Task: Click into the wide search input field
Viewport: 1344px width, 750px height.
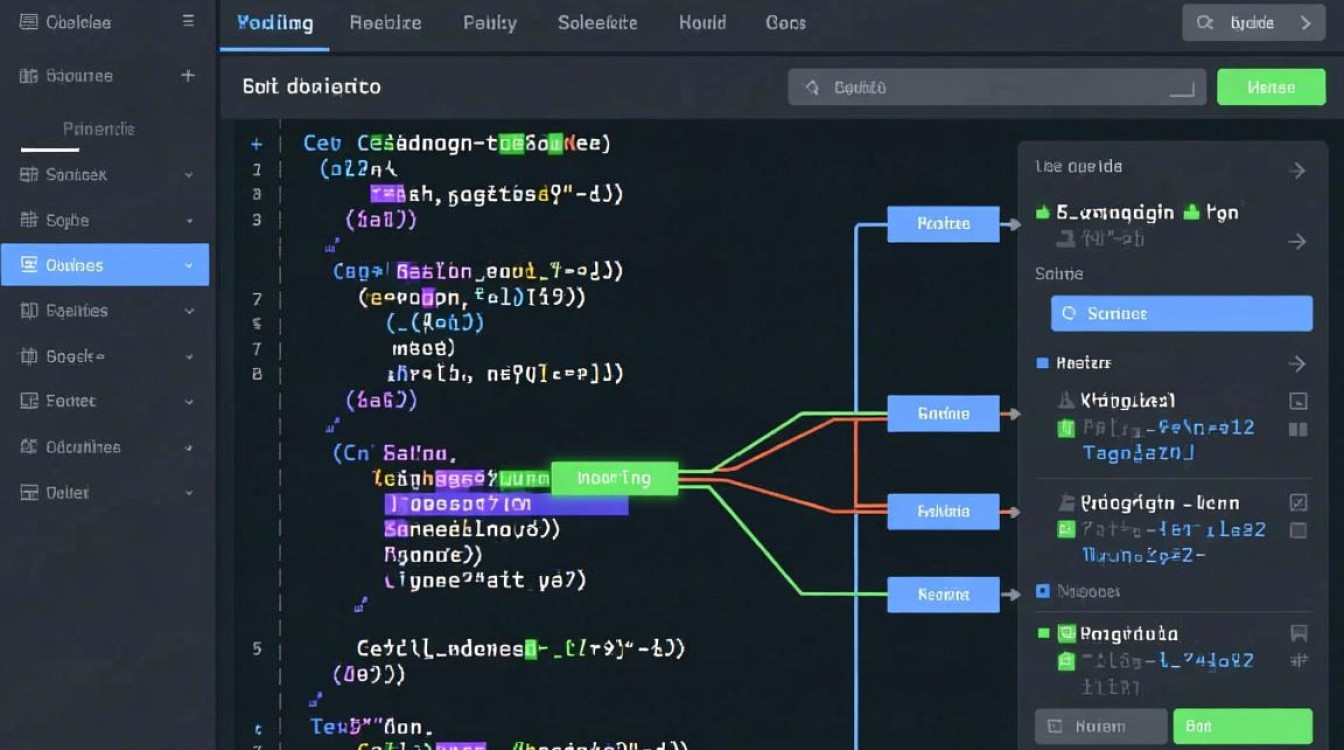Action: pos(996,88)
